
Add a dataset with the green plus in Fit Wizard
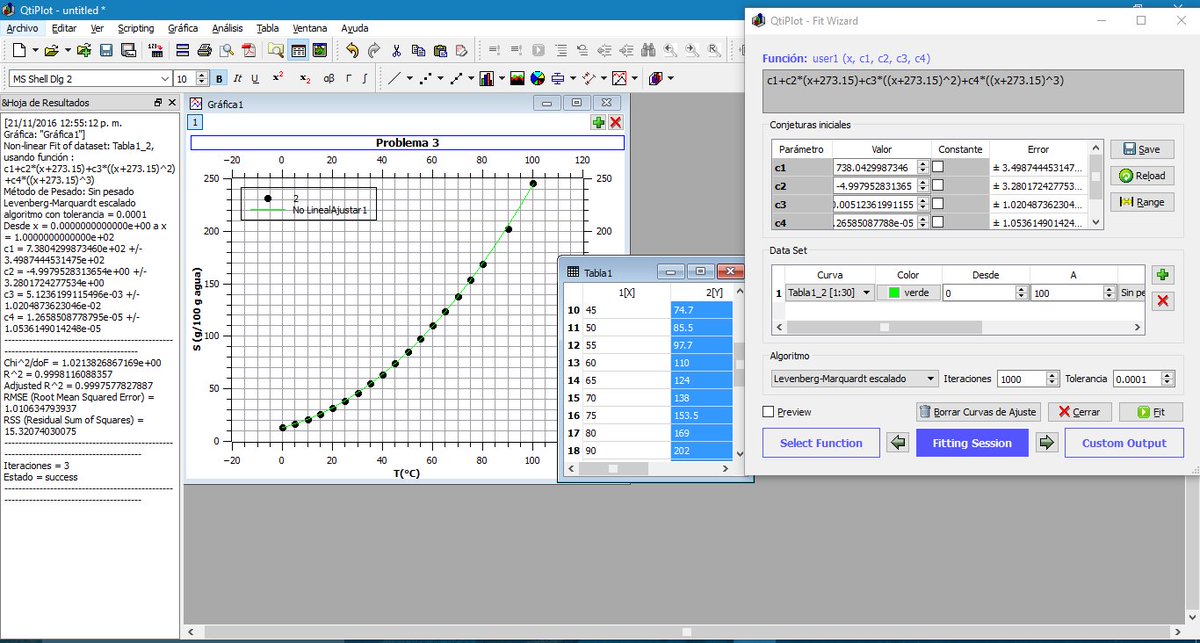pyautogui.click(x=1163, y=275)
